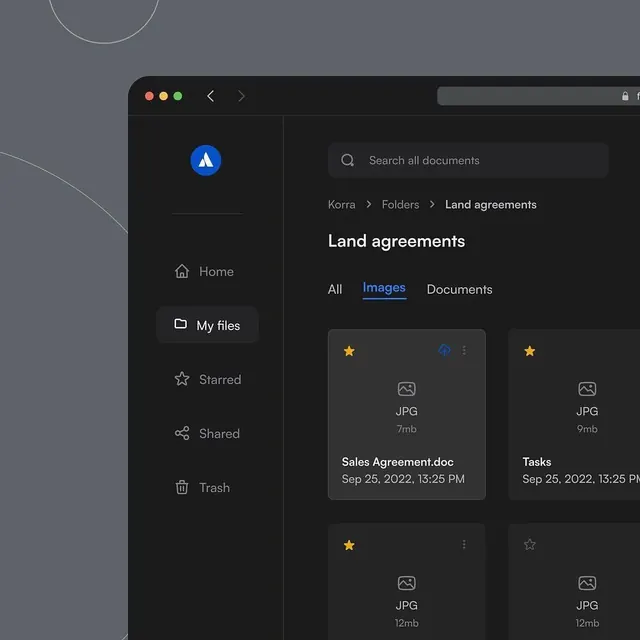Open Starred in sidebar
Viewport: 640px width, 640px height.
pyautogui.click(x=208, y=379)
